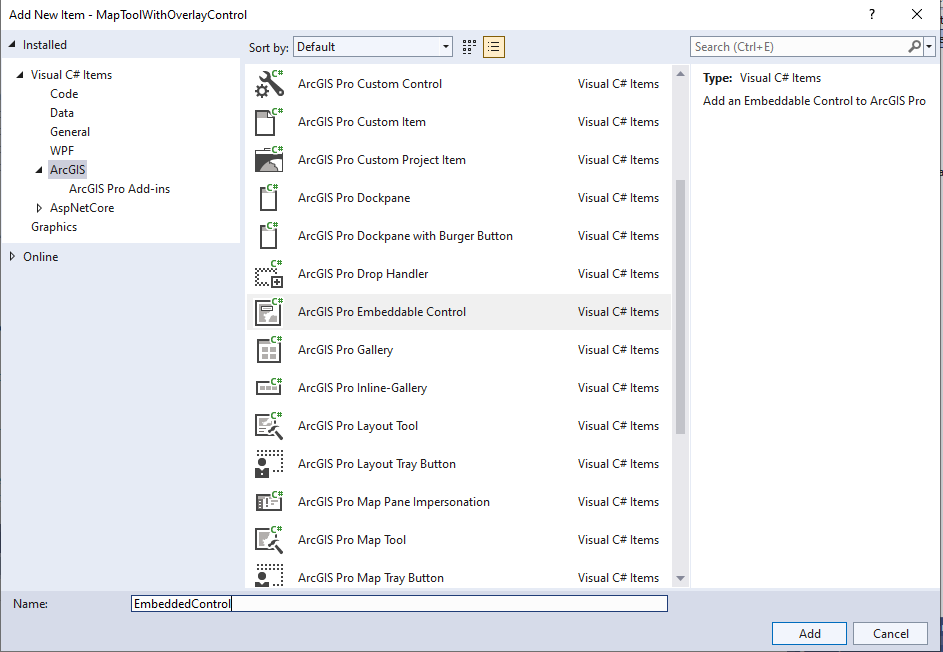The width and height of the screenshot is (943, 652).
Task: Click the ArcGIS Pro Embeddable Control icon
Action: point(269,312)
